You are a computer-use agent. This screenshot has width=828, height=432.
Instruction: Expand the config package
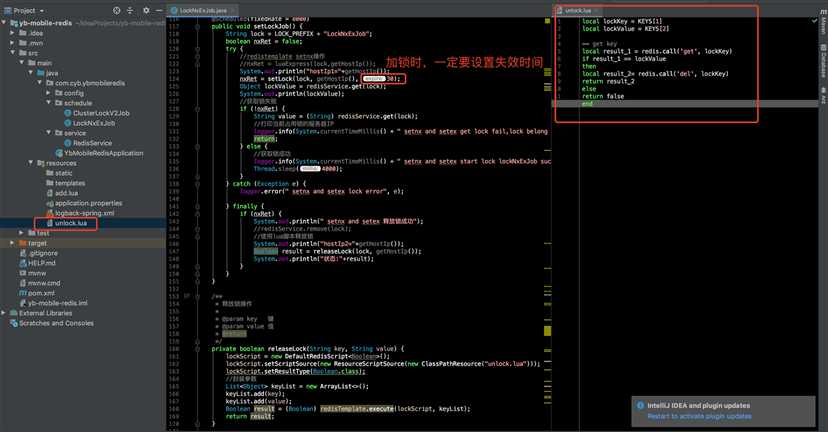pos(49,93)
